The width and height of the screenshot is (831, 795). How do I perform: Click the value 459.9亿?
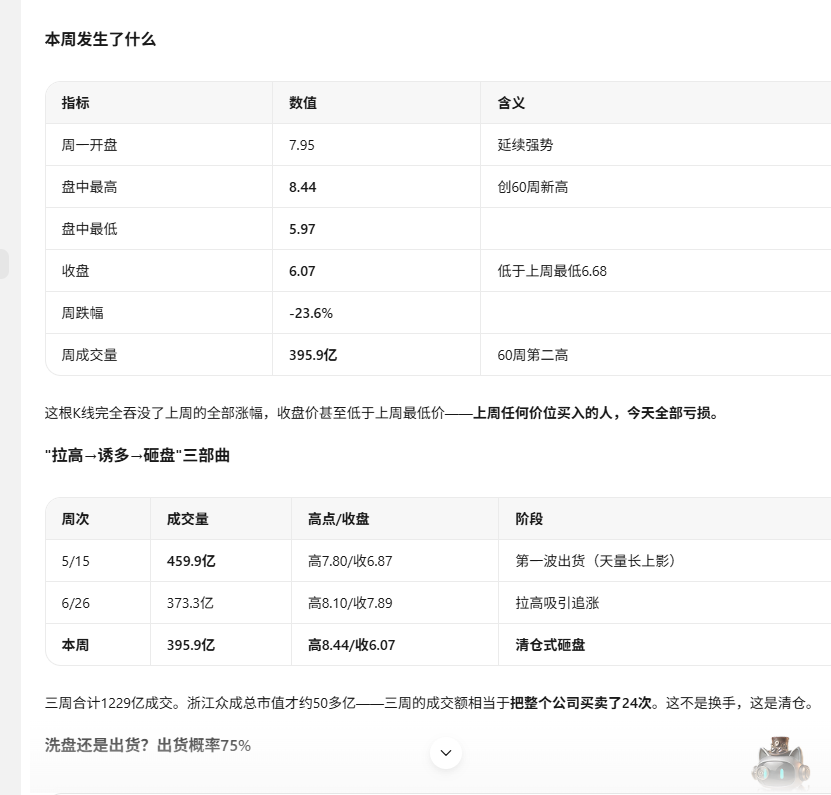191,561
